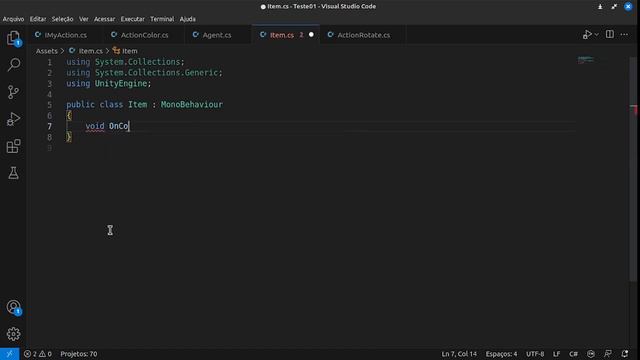Click Ln 7, Col 14 position indicator

click(459, 354)
